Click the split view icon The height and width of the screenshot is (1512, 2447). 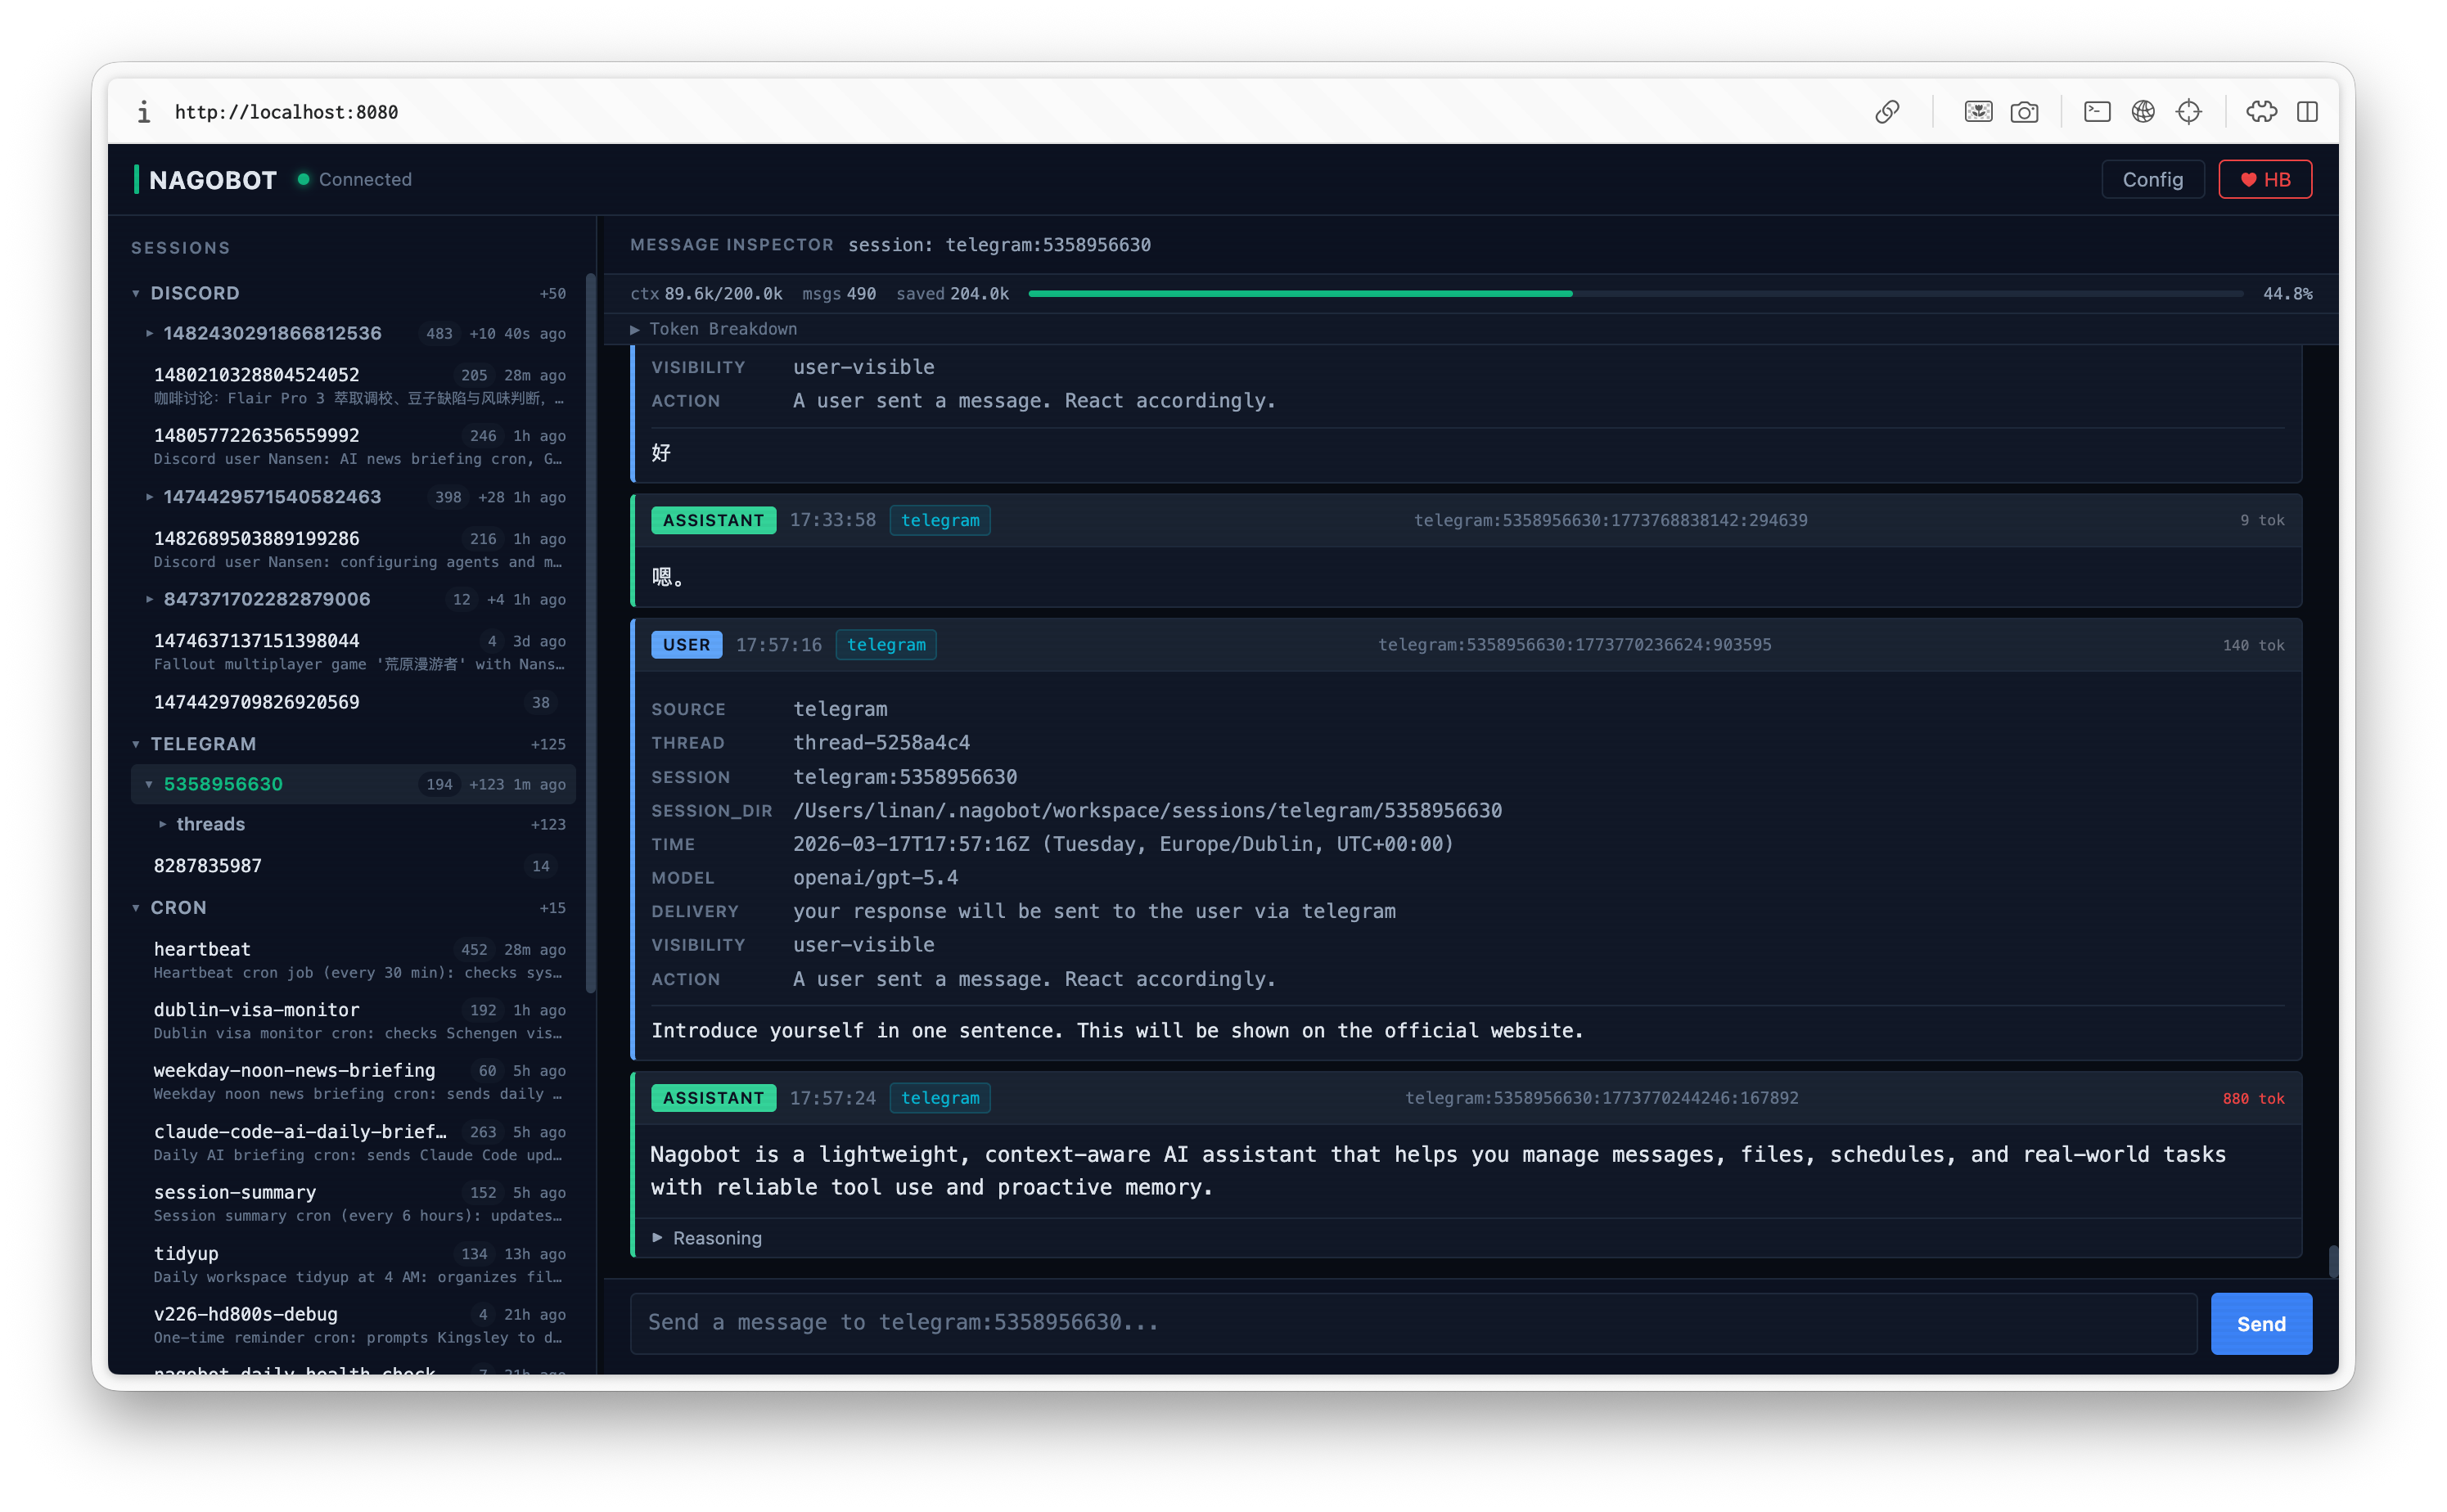pos(2307,112)
